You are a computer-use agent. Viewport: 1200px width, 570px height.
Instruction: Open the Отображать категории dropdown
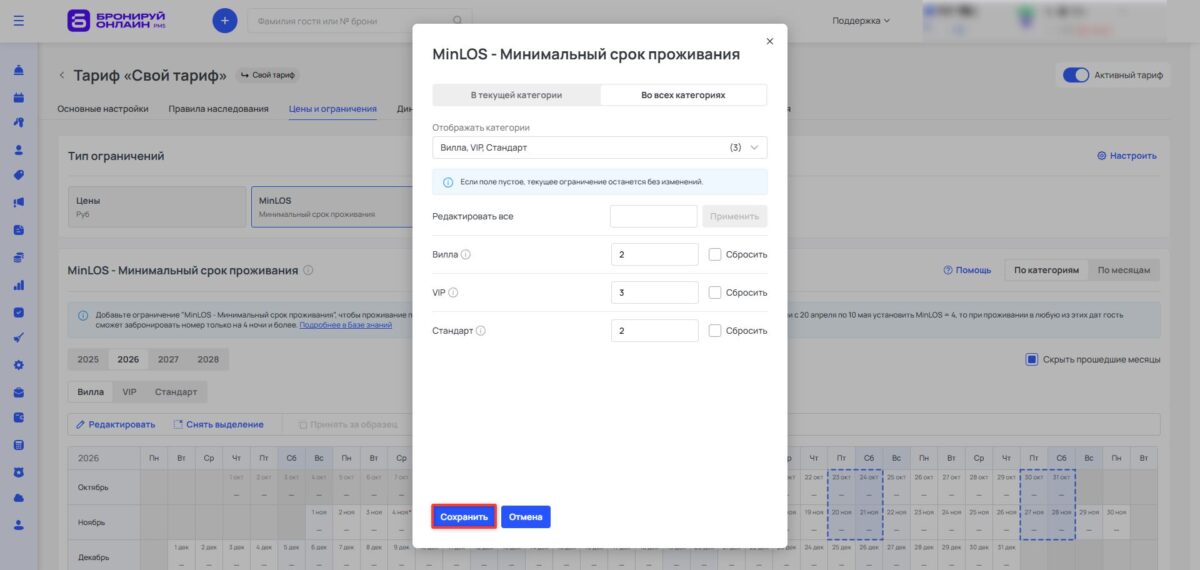[x=600, y=147]
